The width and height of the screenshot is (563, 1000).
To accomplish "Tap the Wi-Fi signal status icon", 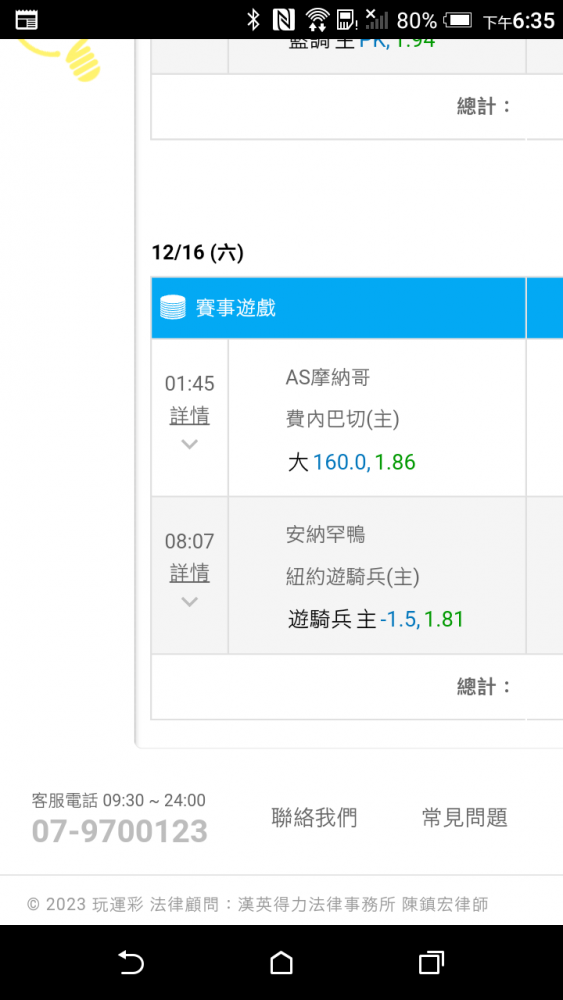I will [316, 20].
